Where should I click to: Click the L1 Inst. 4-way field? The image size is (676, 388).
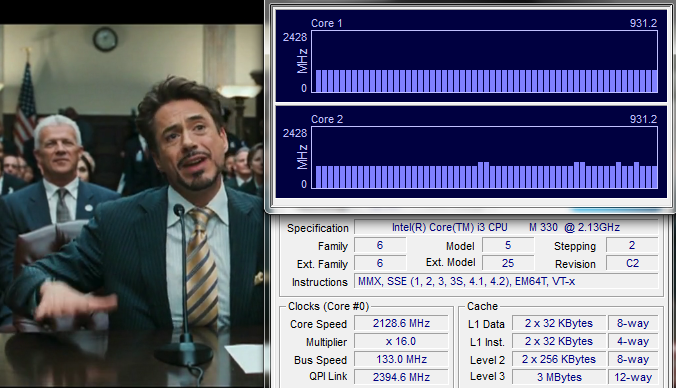click(x=633, y=341)
